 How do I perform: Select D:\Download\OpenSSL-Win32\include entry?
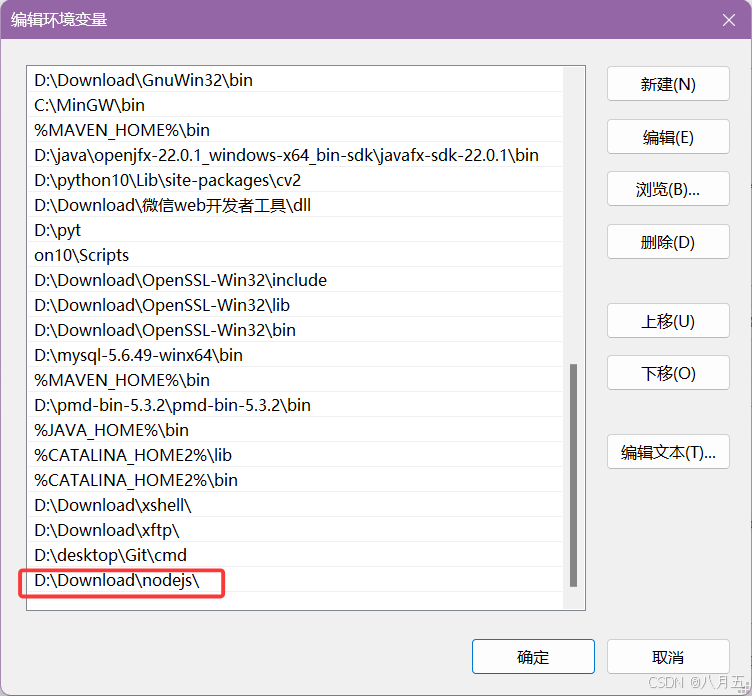point(295,280)
